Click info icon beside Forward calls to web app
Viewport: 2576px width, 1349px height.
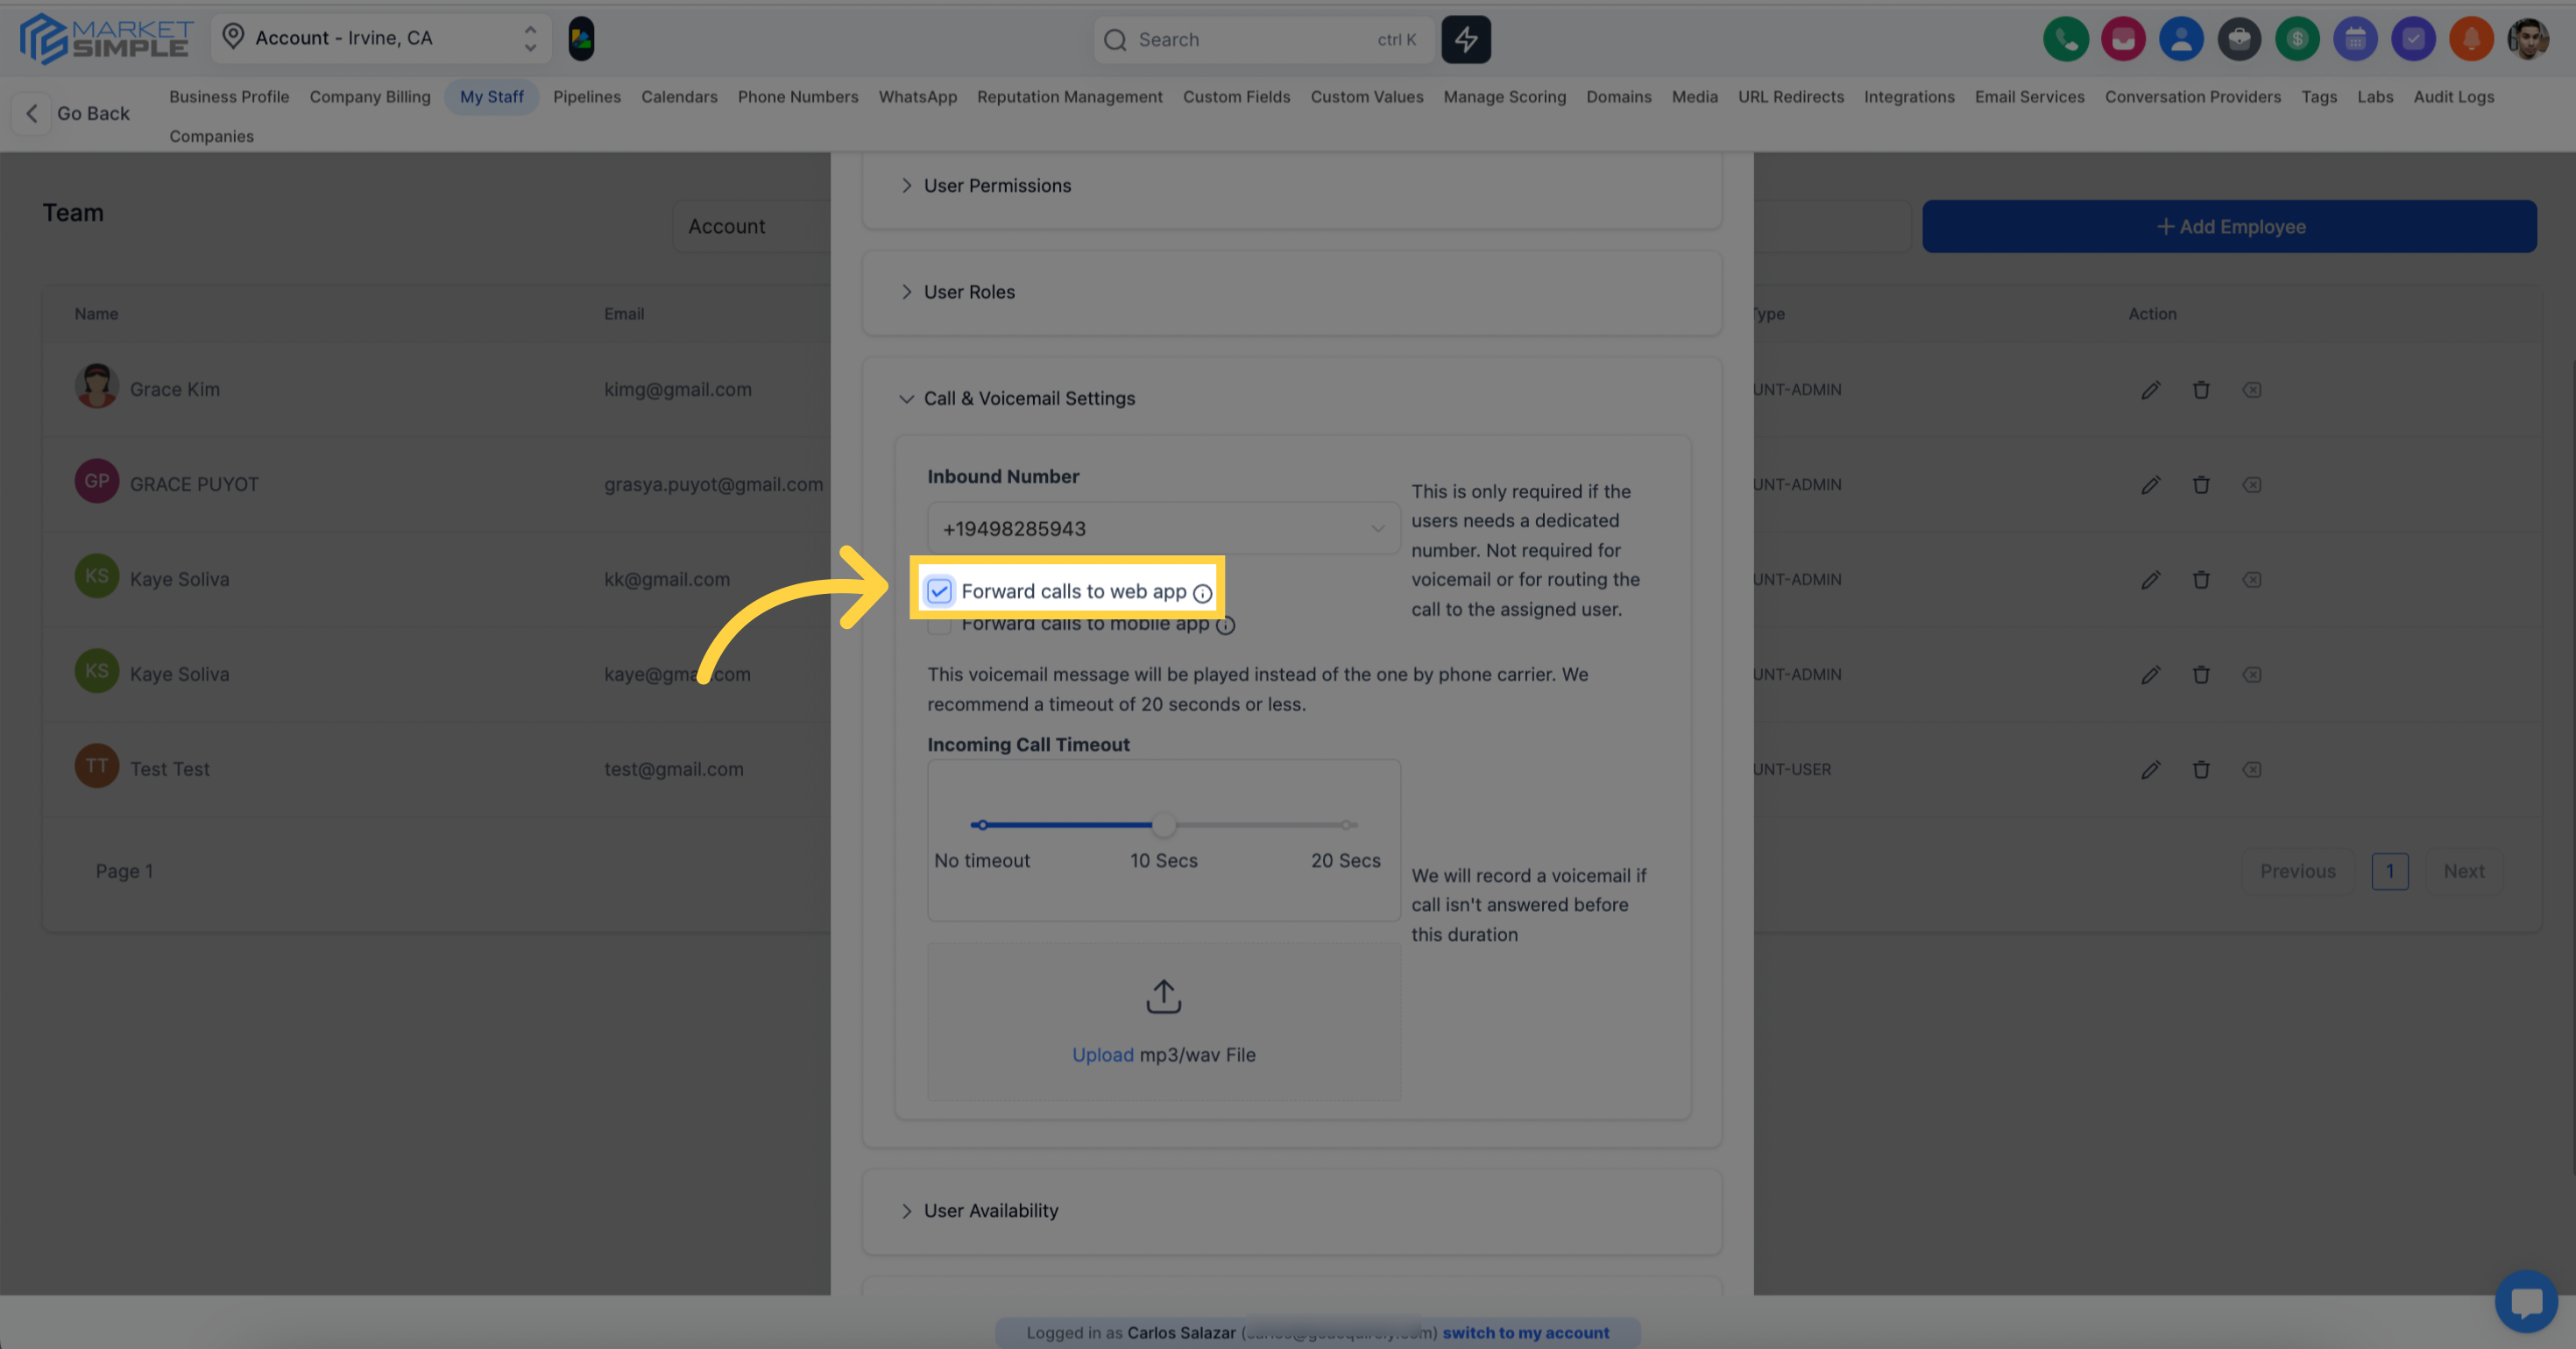coord(1203,593)
